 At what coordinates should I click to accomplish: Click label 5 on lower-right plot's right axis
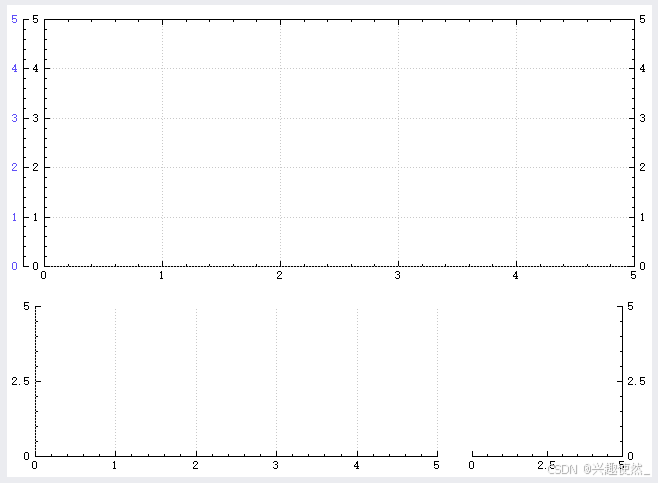pos(630,306)
